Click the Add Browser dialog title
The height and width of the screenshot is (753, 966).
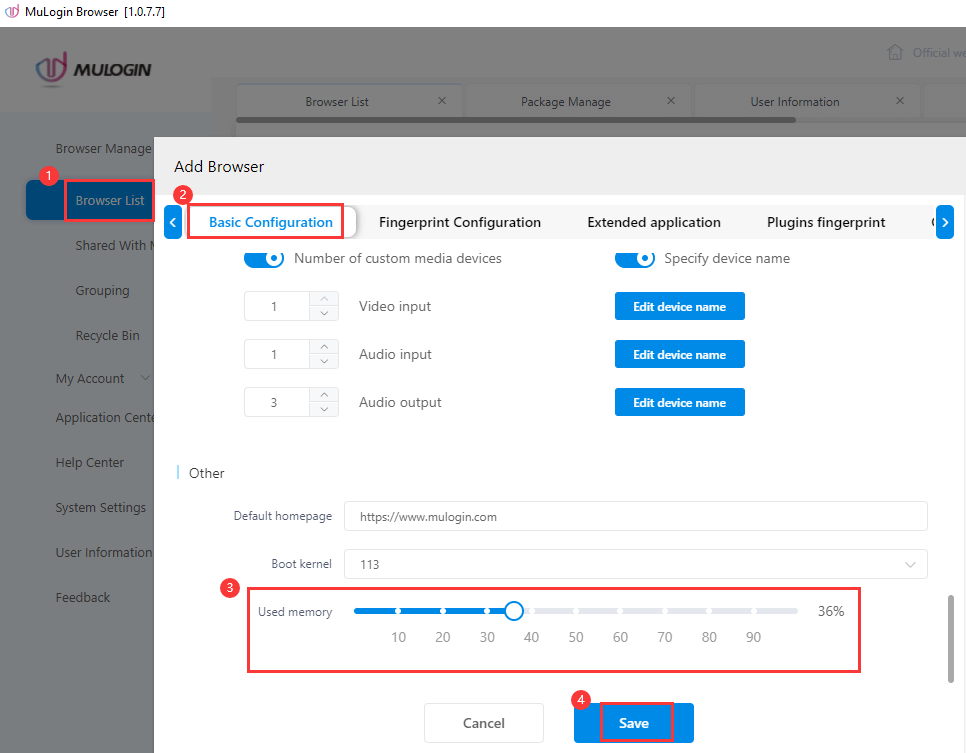click(219, 166)
